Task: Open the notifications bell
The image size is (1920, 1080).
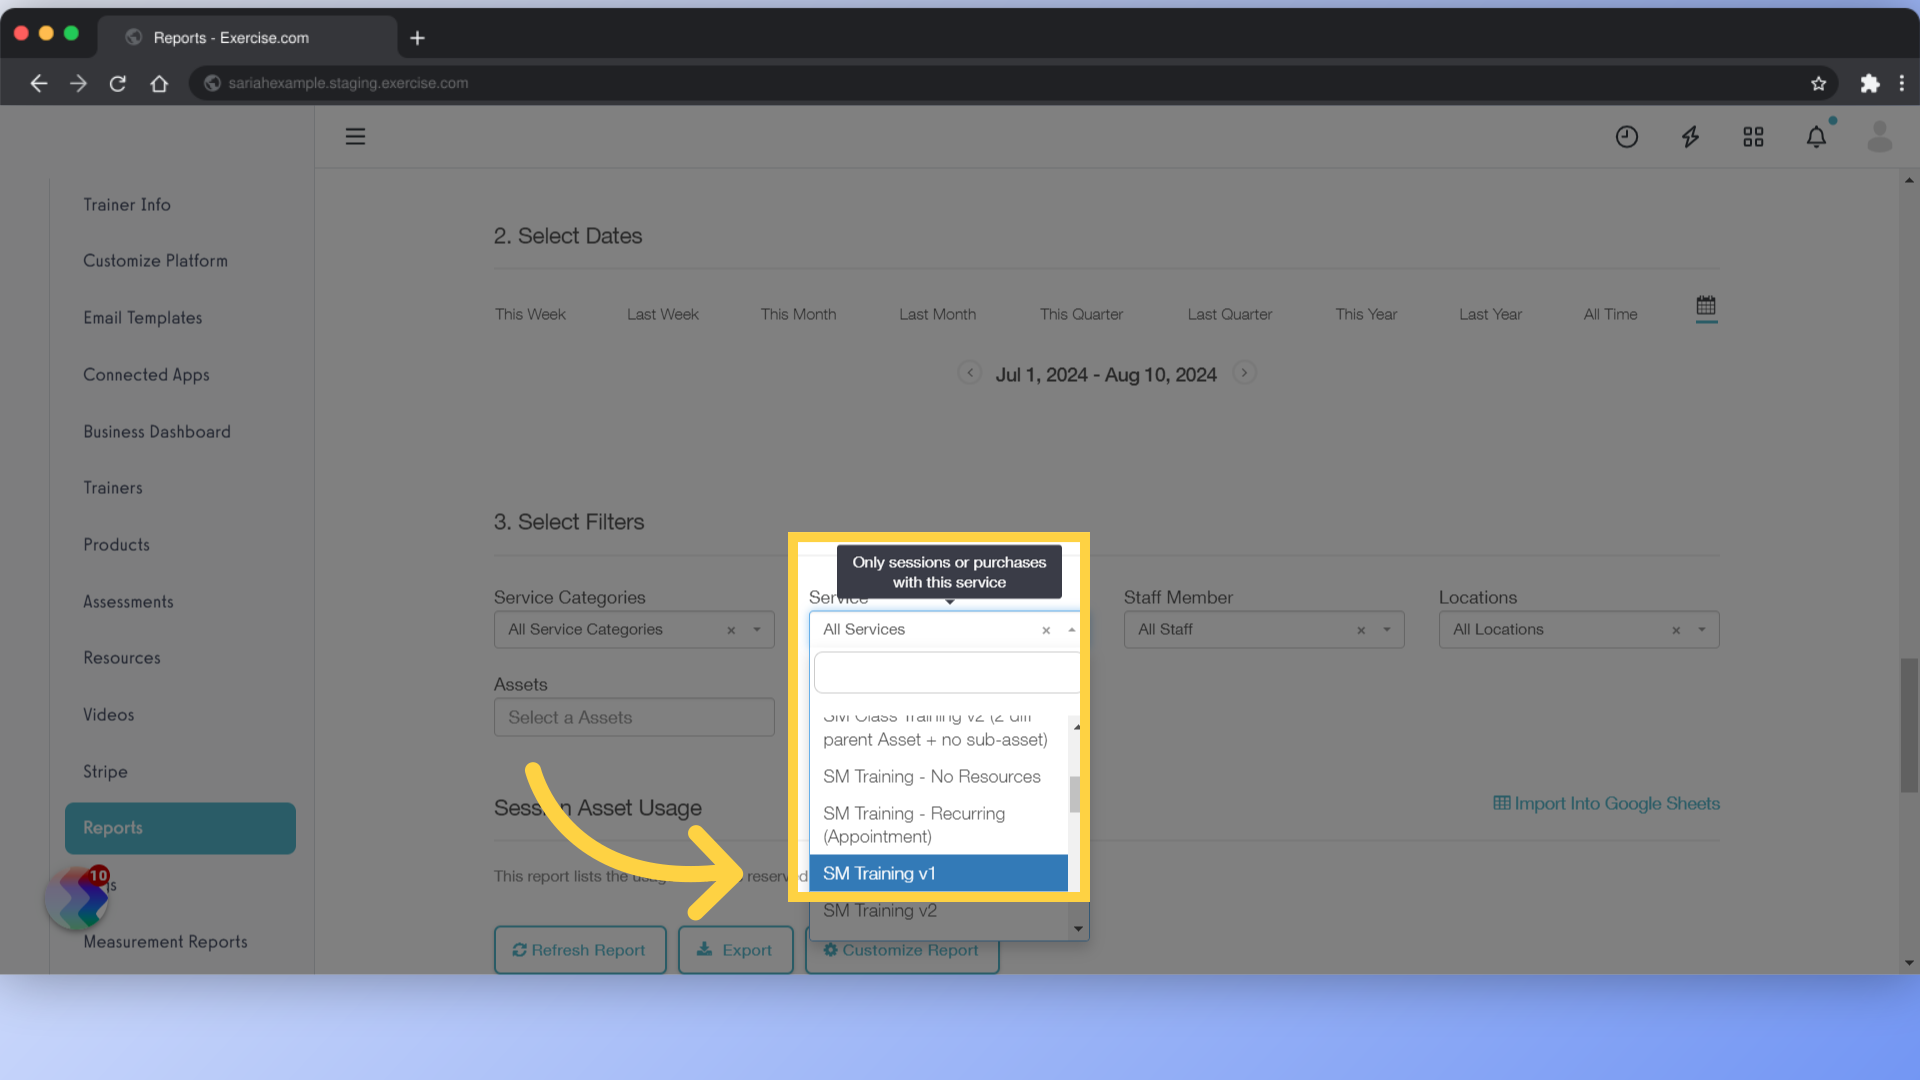Action: pos(1816,137)
